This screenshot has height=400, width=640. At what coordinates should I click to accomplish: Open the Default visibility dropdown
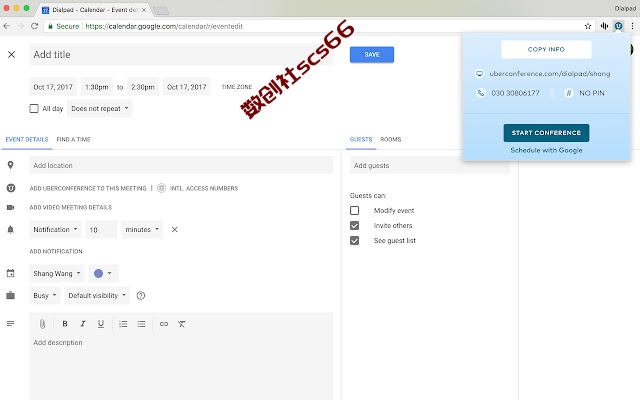(x=97, y=295)
